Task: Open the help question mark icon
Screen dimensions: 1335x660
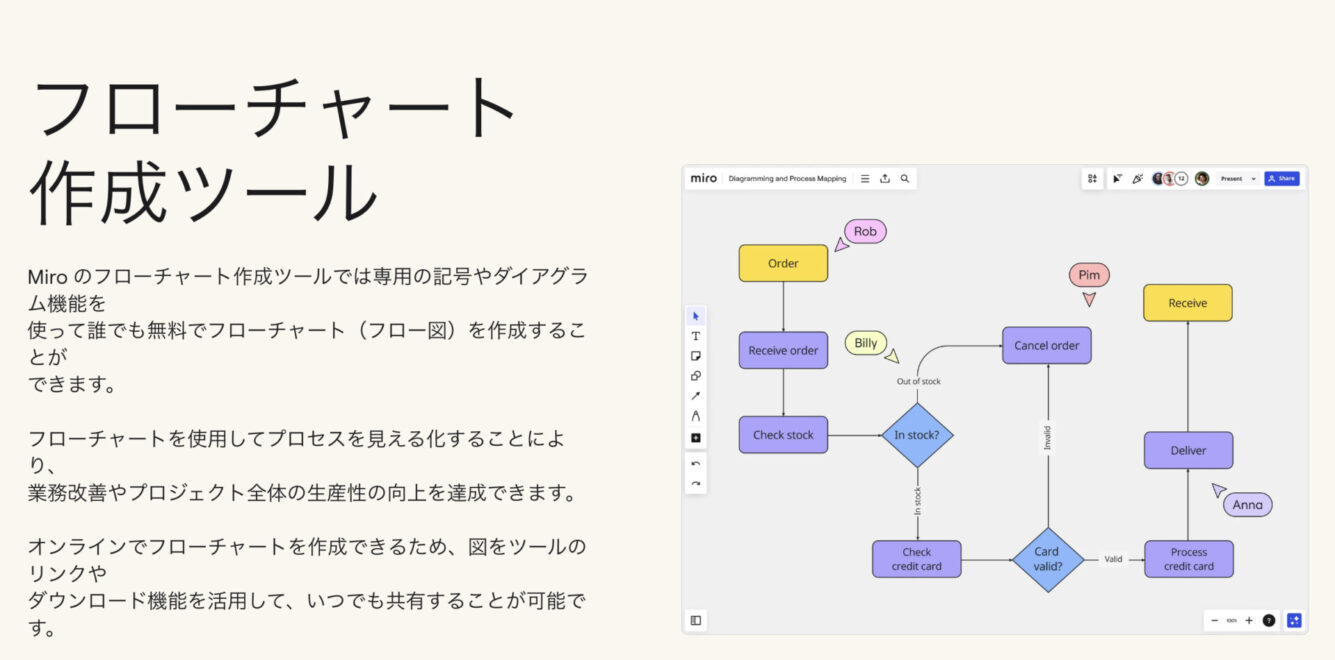Action: [x=1269, y=620]
